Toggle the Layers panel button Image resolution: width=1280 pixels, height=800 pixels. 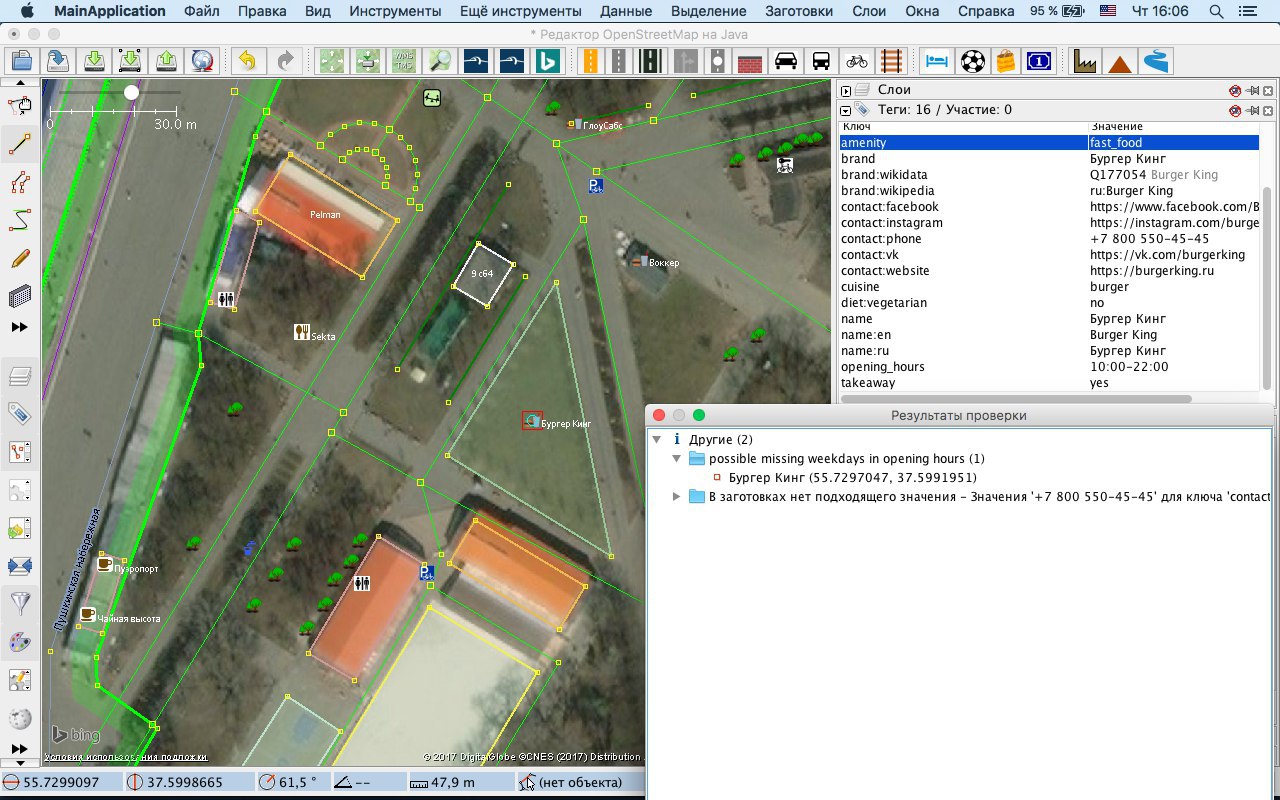coord(20,376)
